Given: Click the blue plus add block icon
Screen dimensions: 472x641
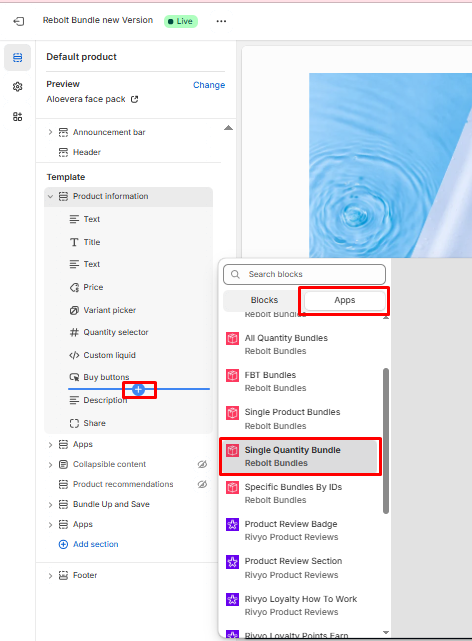Looking at the screenshot, I should coord(139,390).
